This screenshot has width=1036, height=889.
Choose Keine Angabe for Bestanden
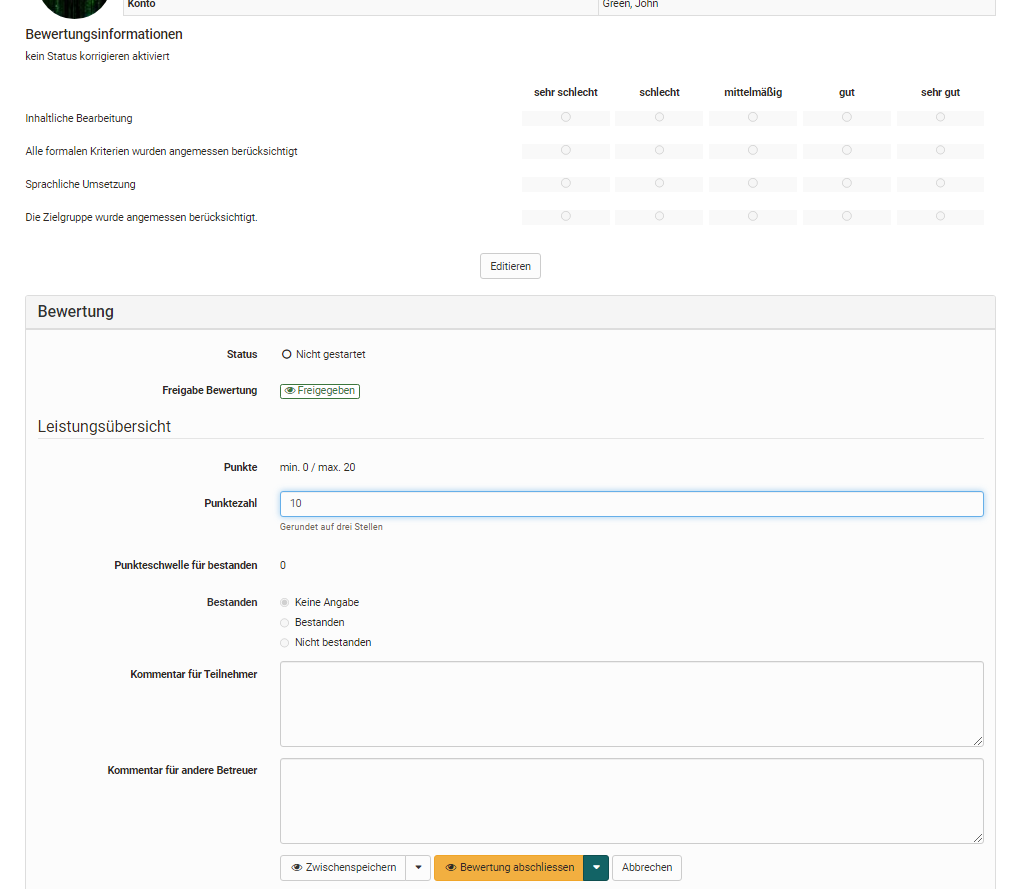point(285,603)
